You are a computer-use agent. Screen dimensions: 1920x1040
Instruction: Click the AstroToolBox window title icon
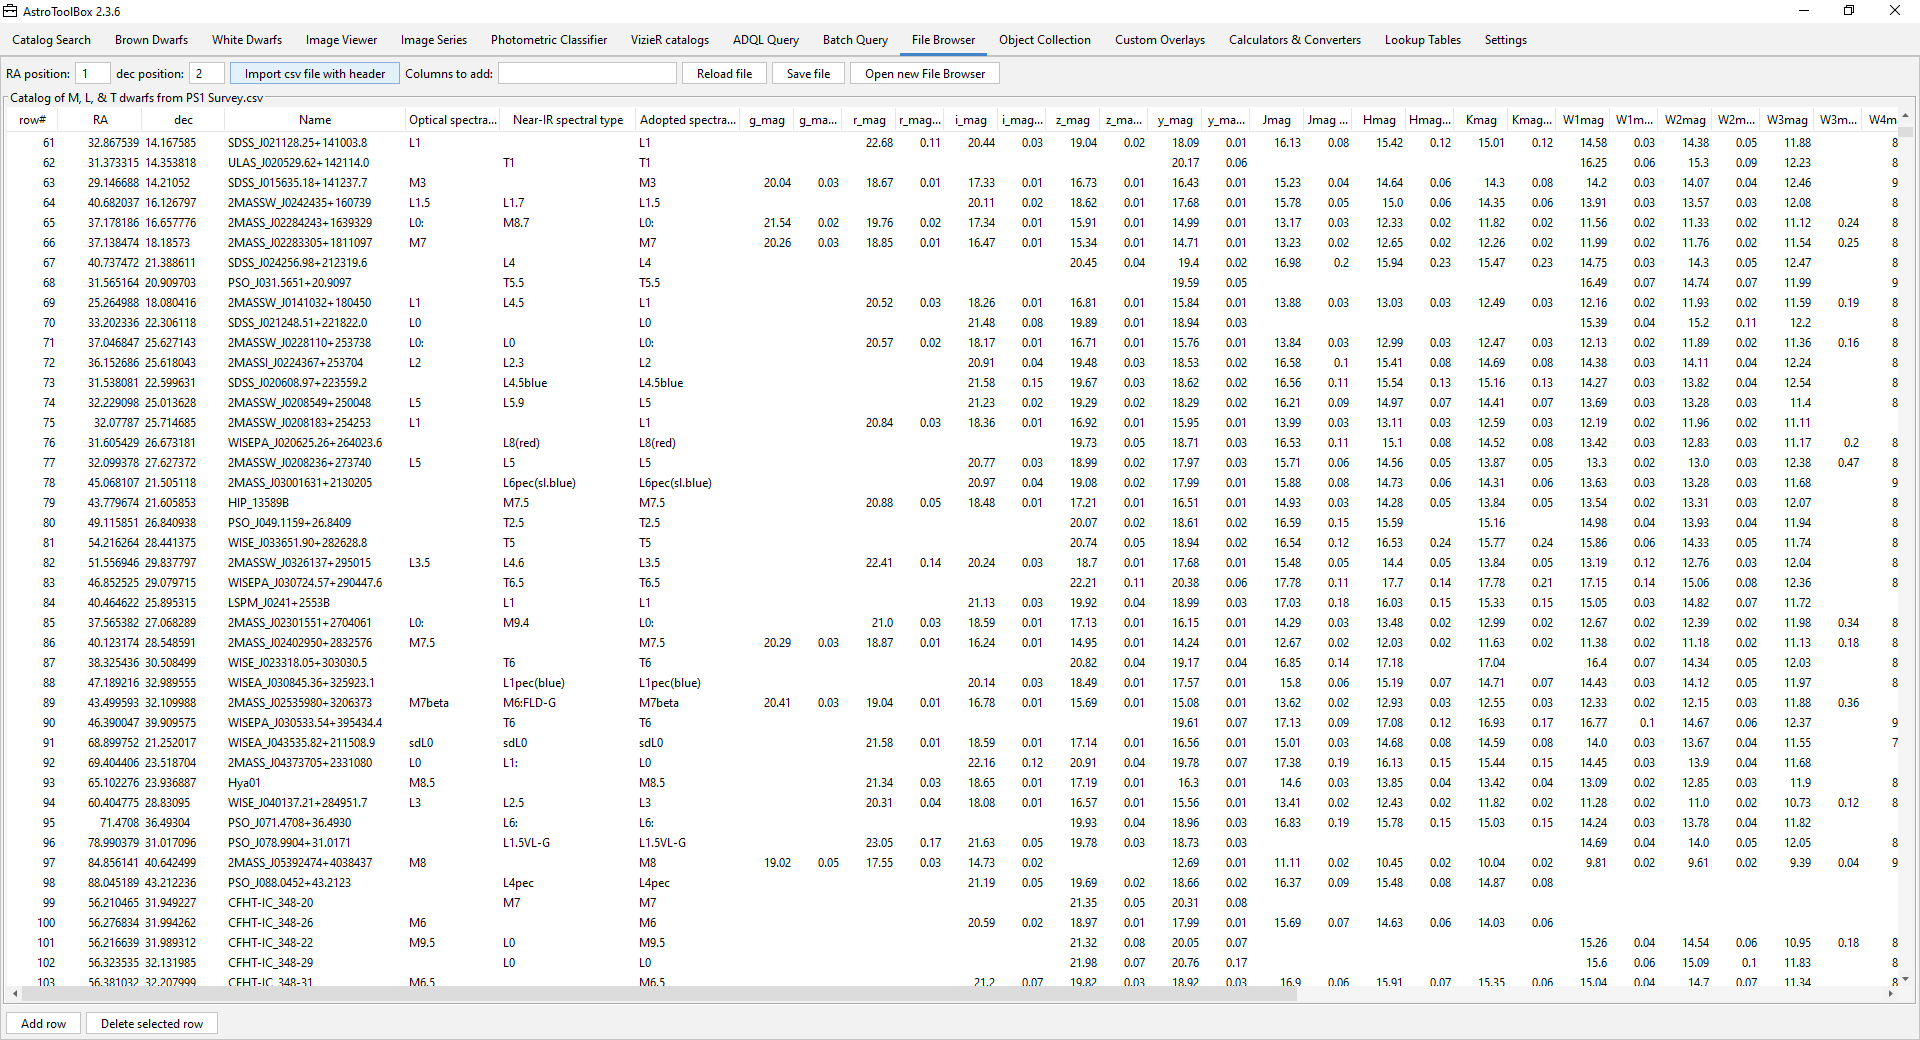10,11
